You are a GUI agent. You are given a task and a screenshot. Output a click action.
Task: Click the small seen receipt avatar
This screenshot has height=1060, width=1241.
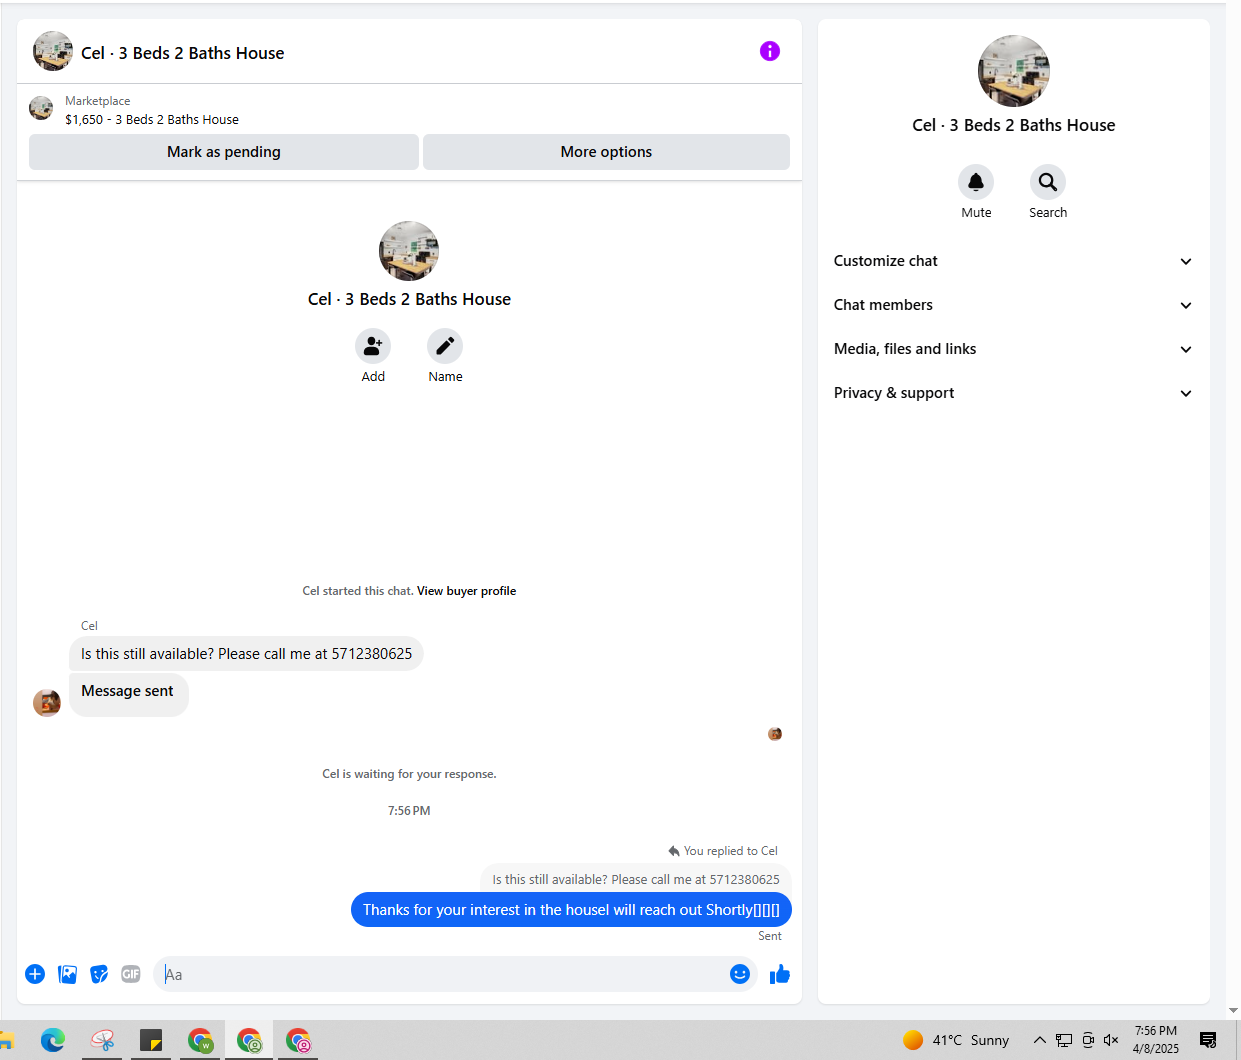click(x=775, y=734)
